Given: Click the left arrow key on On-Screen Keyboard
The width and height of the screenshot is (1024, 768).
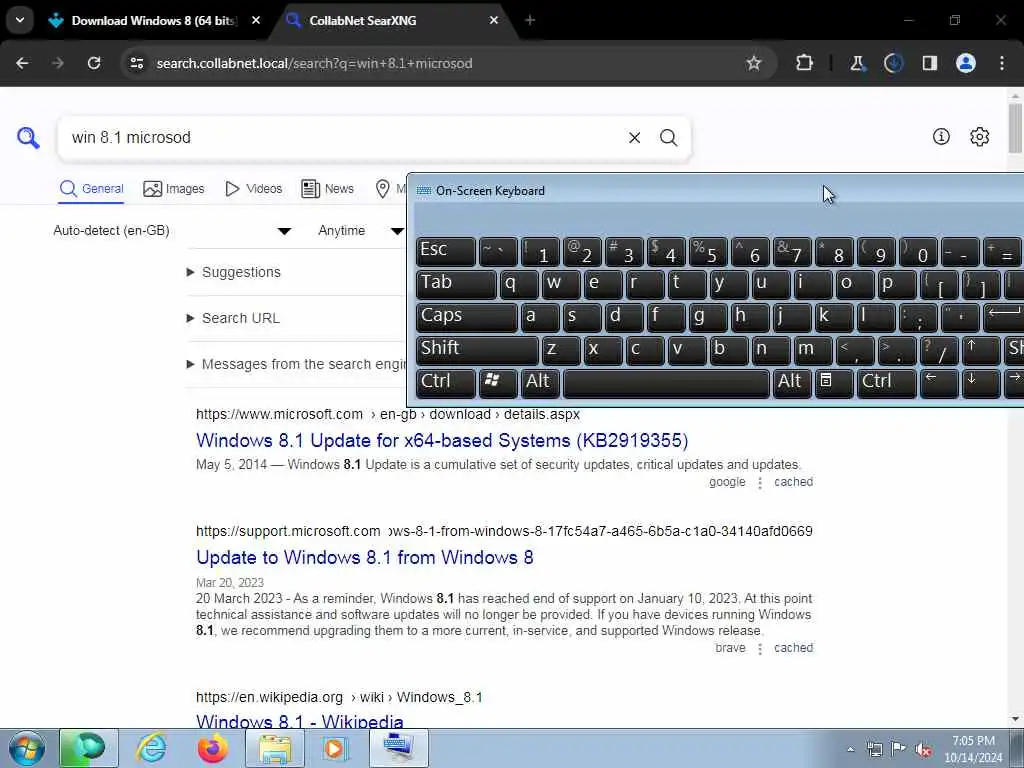Looking at the screenshot, I should pos(938,383).
